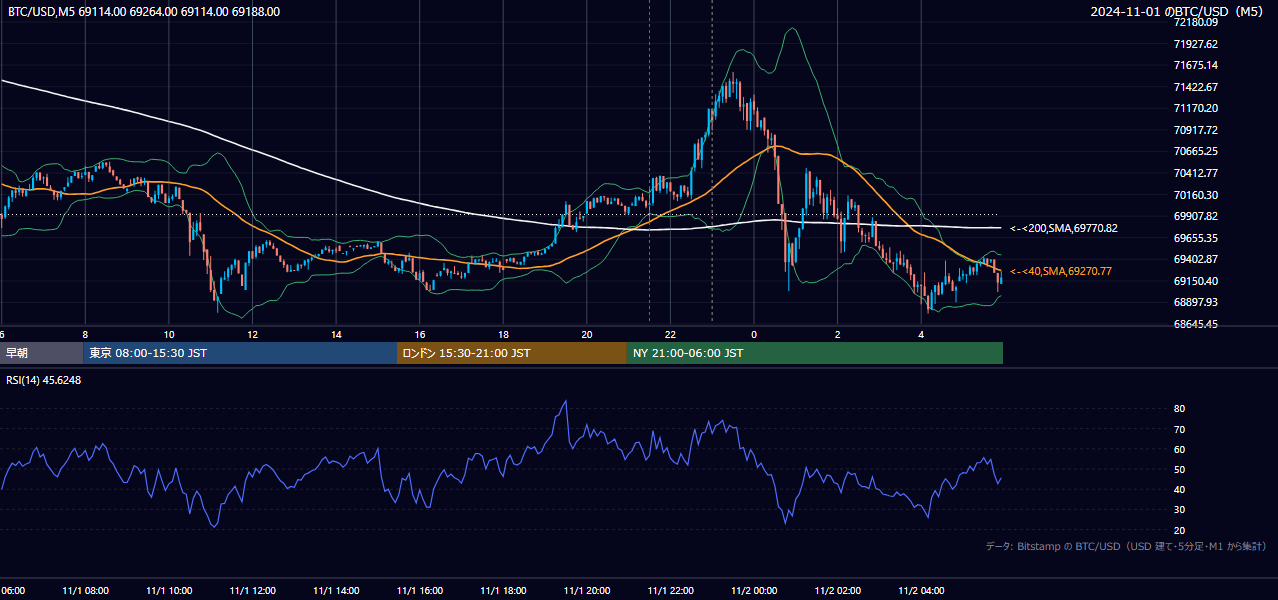
Task: Click the 11/2 02:00 time axis label
Action: (x=838, y=591)
